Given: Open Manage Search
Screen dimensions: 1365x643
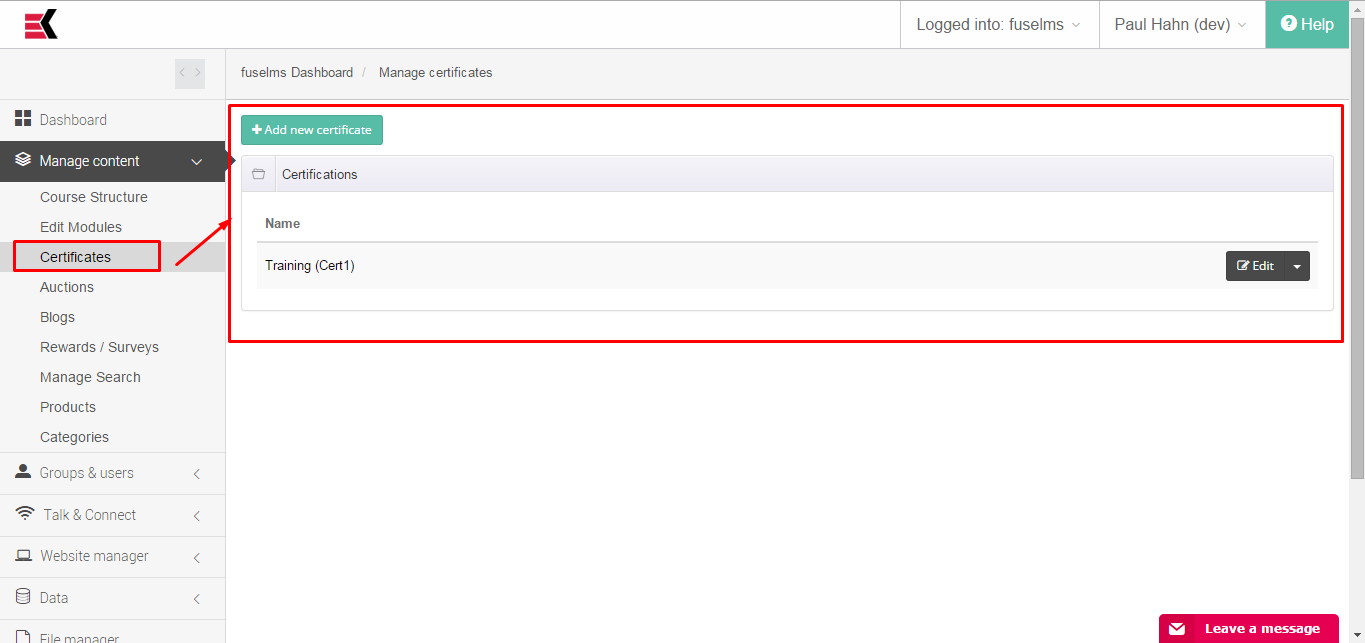Looking at the screenshot, I should (91, 377).
